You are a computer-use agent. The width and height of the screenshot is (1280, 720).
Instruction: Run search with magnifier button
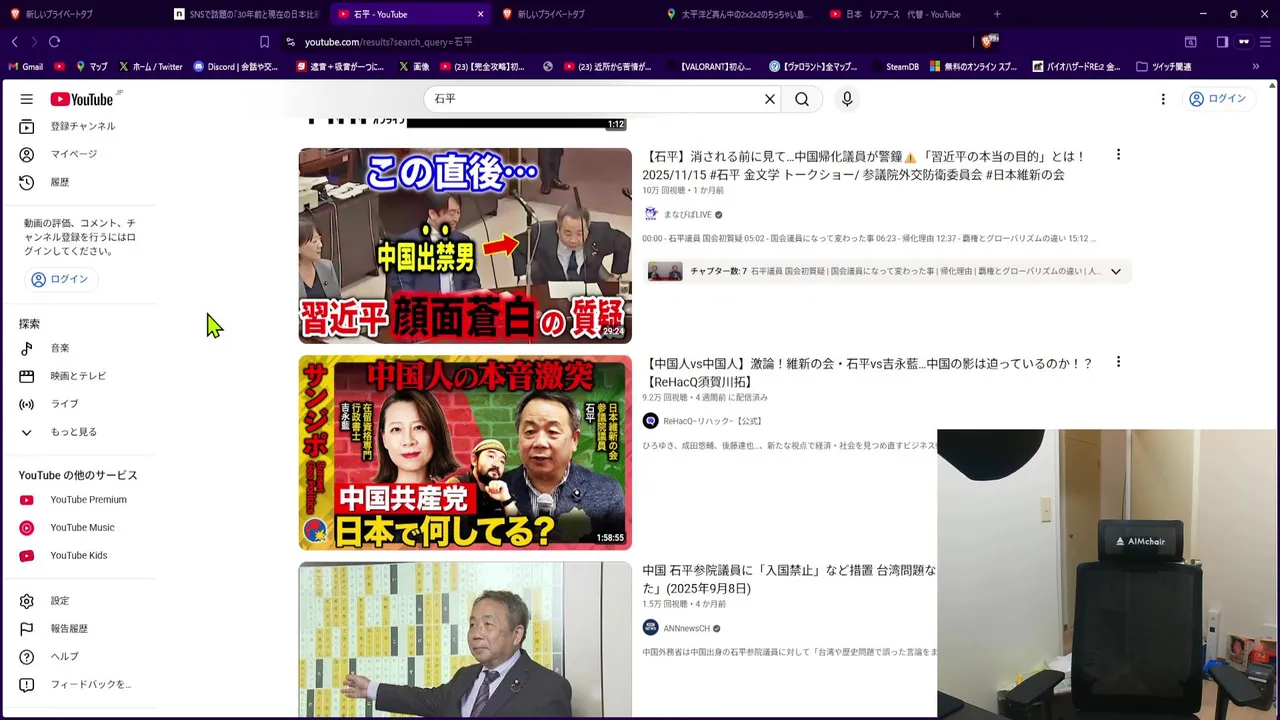802,99
